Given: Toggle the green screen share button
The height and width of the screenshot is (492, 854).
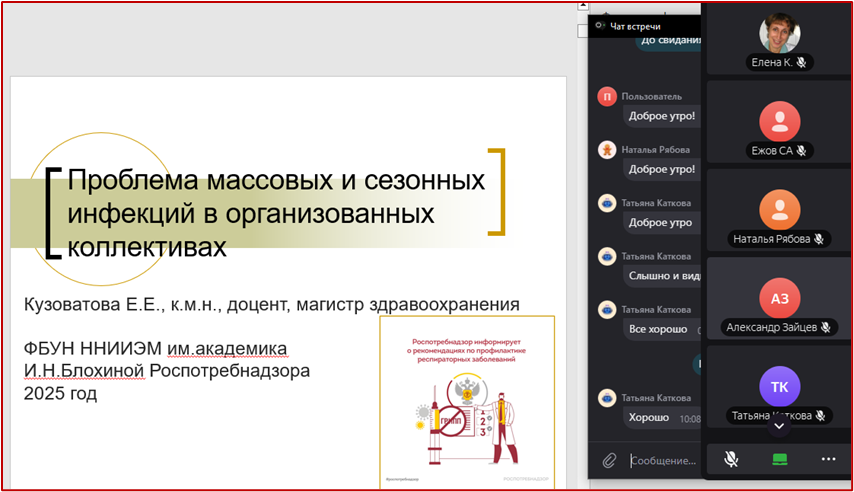Looking at the screenshot, I should point(779,459).
